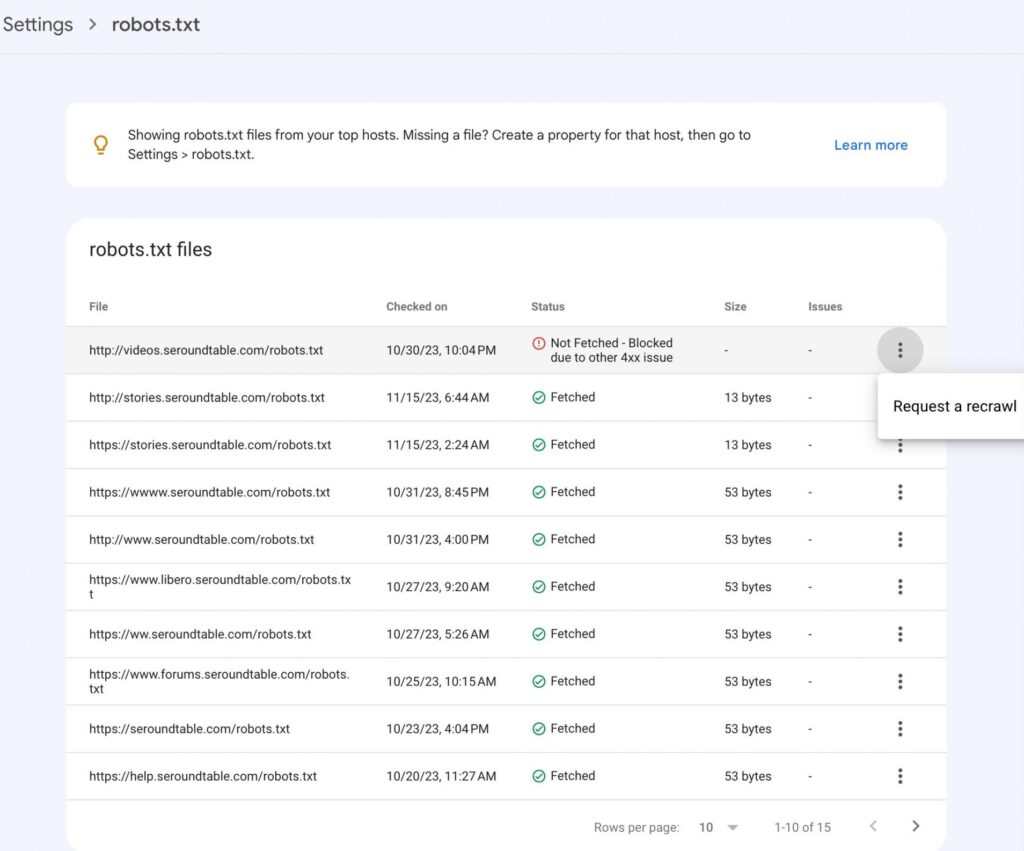The height and width of the screenshot is (851, 1024).
Task: Open more options for www.forums.seroundtable.com row
Action: 900,682
